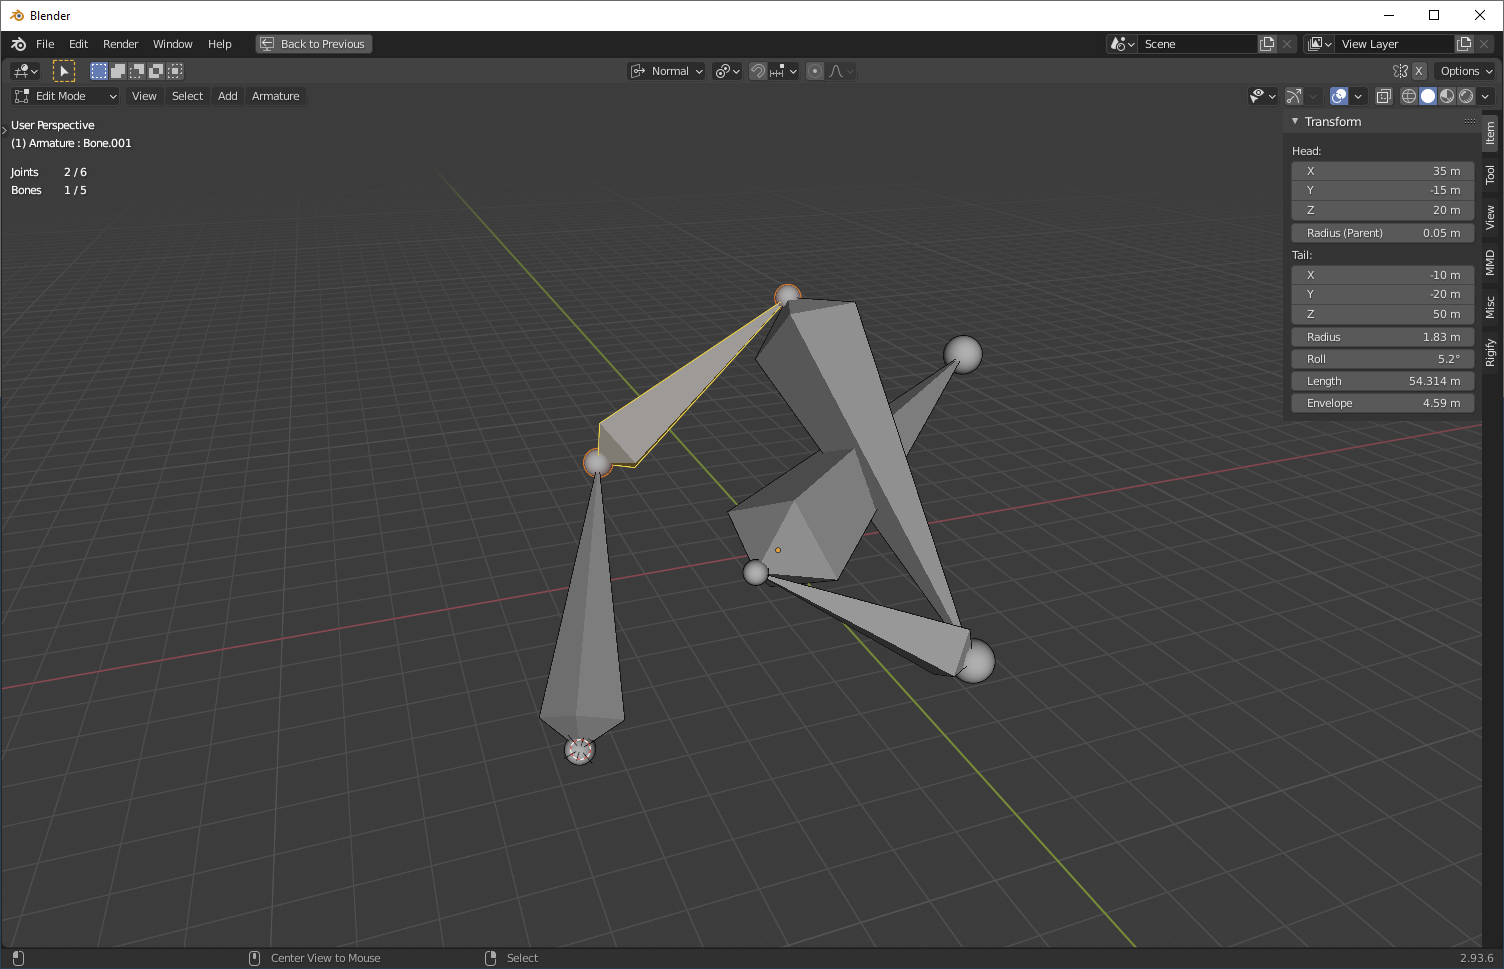Toggle viewport overlays display
Screen dimensions: 1504x969
pyautogui.click(x=1339, y=96)
